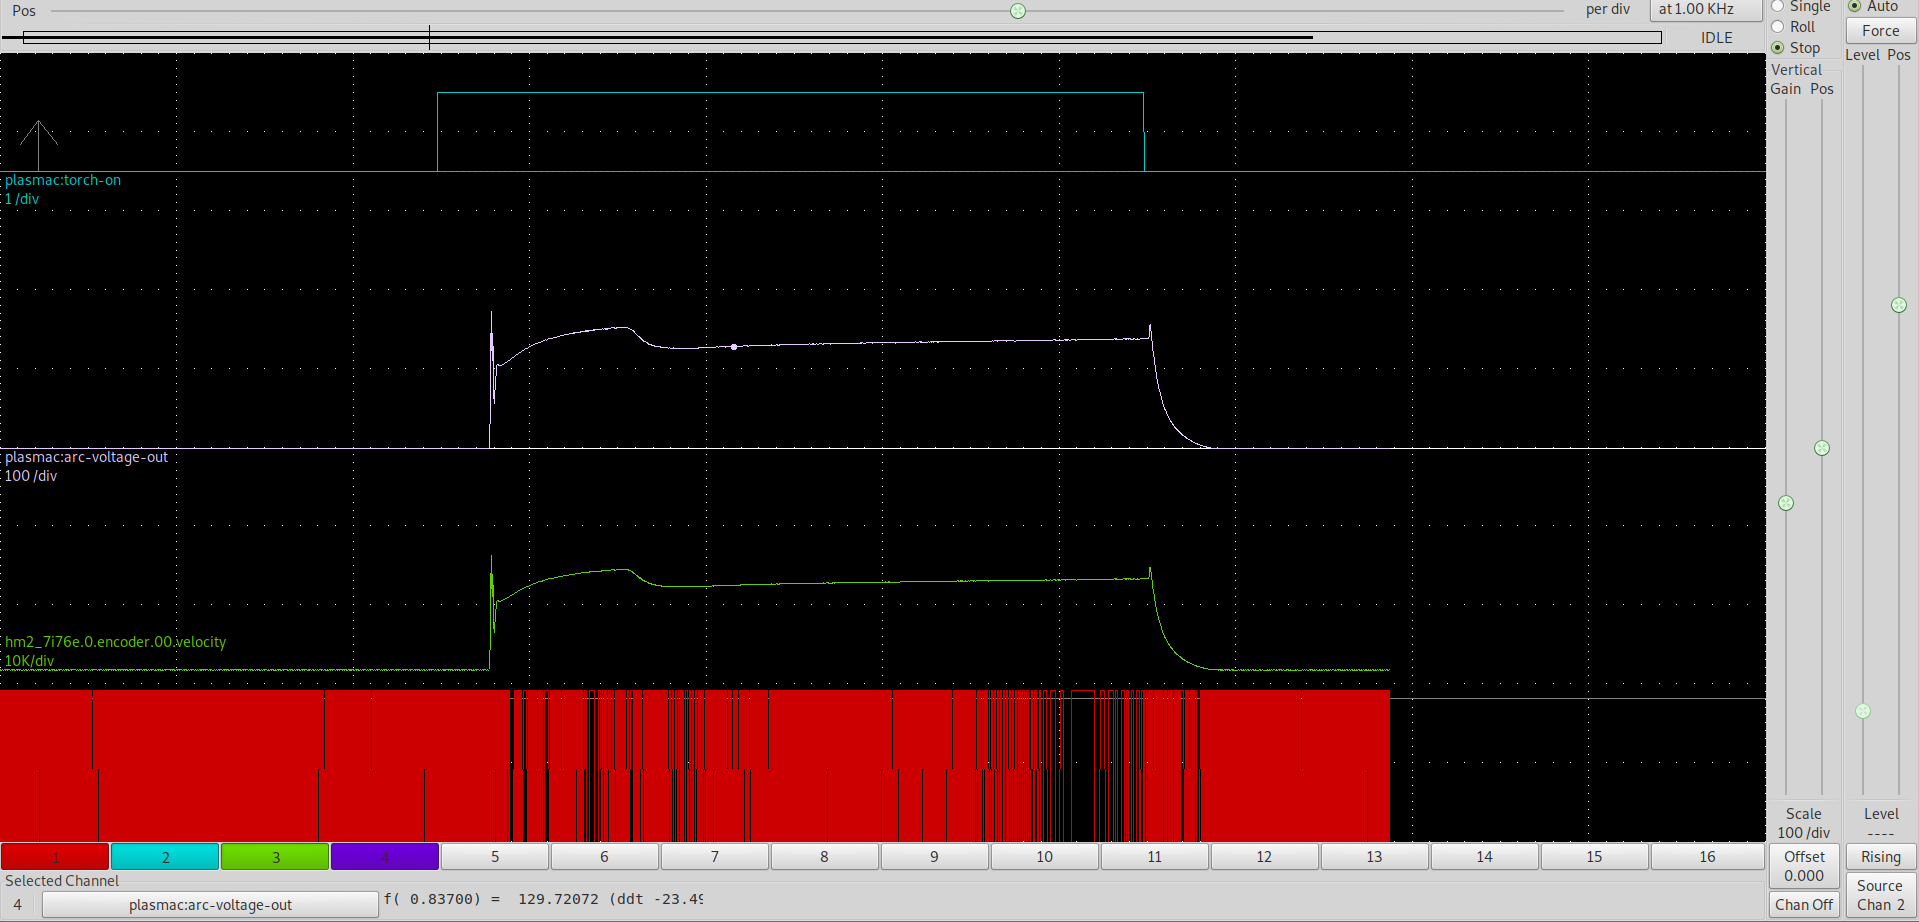Click the vertical Pos slider handle

(1822, 448)
